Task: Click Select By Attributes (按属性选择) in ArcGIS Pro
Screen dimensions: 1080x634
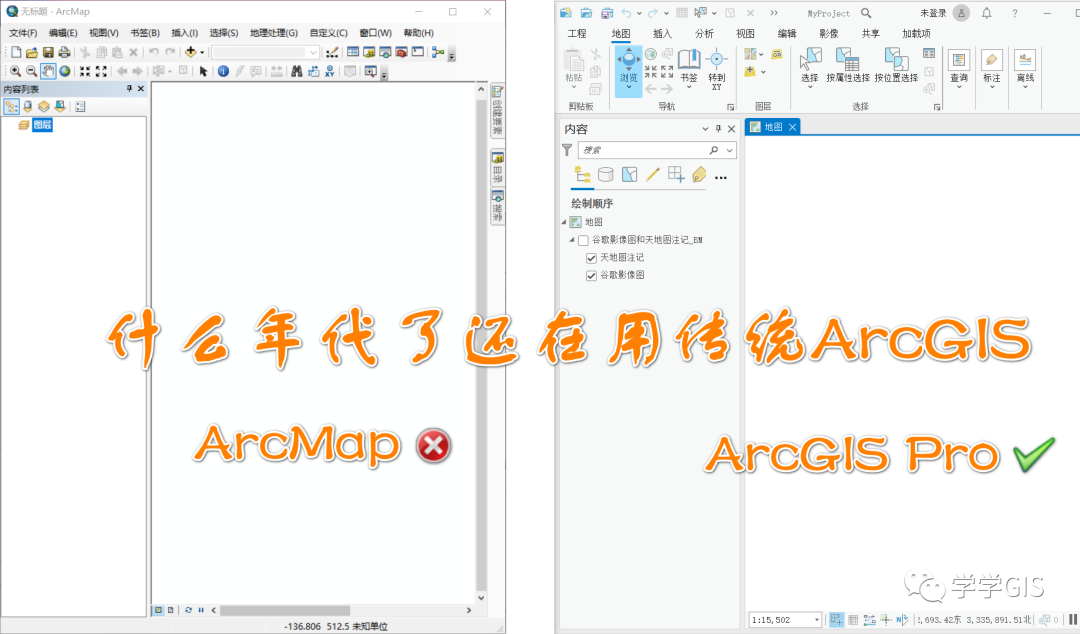Action: coord(848,65)
